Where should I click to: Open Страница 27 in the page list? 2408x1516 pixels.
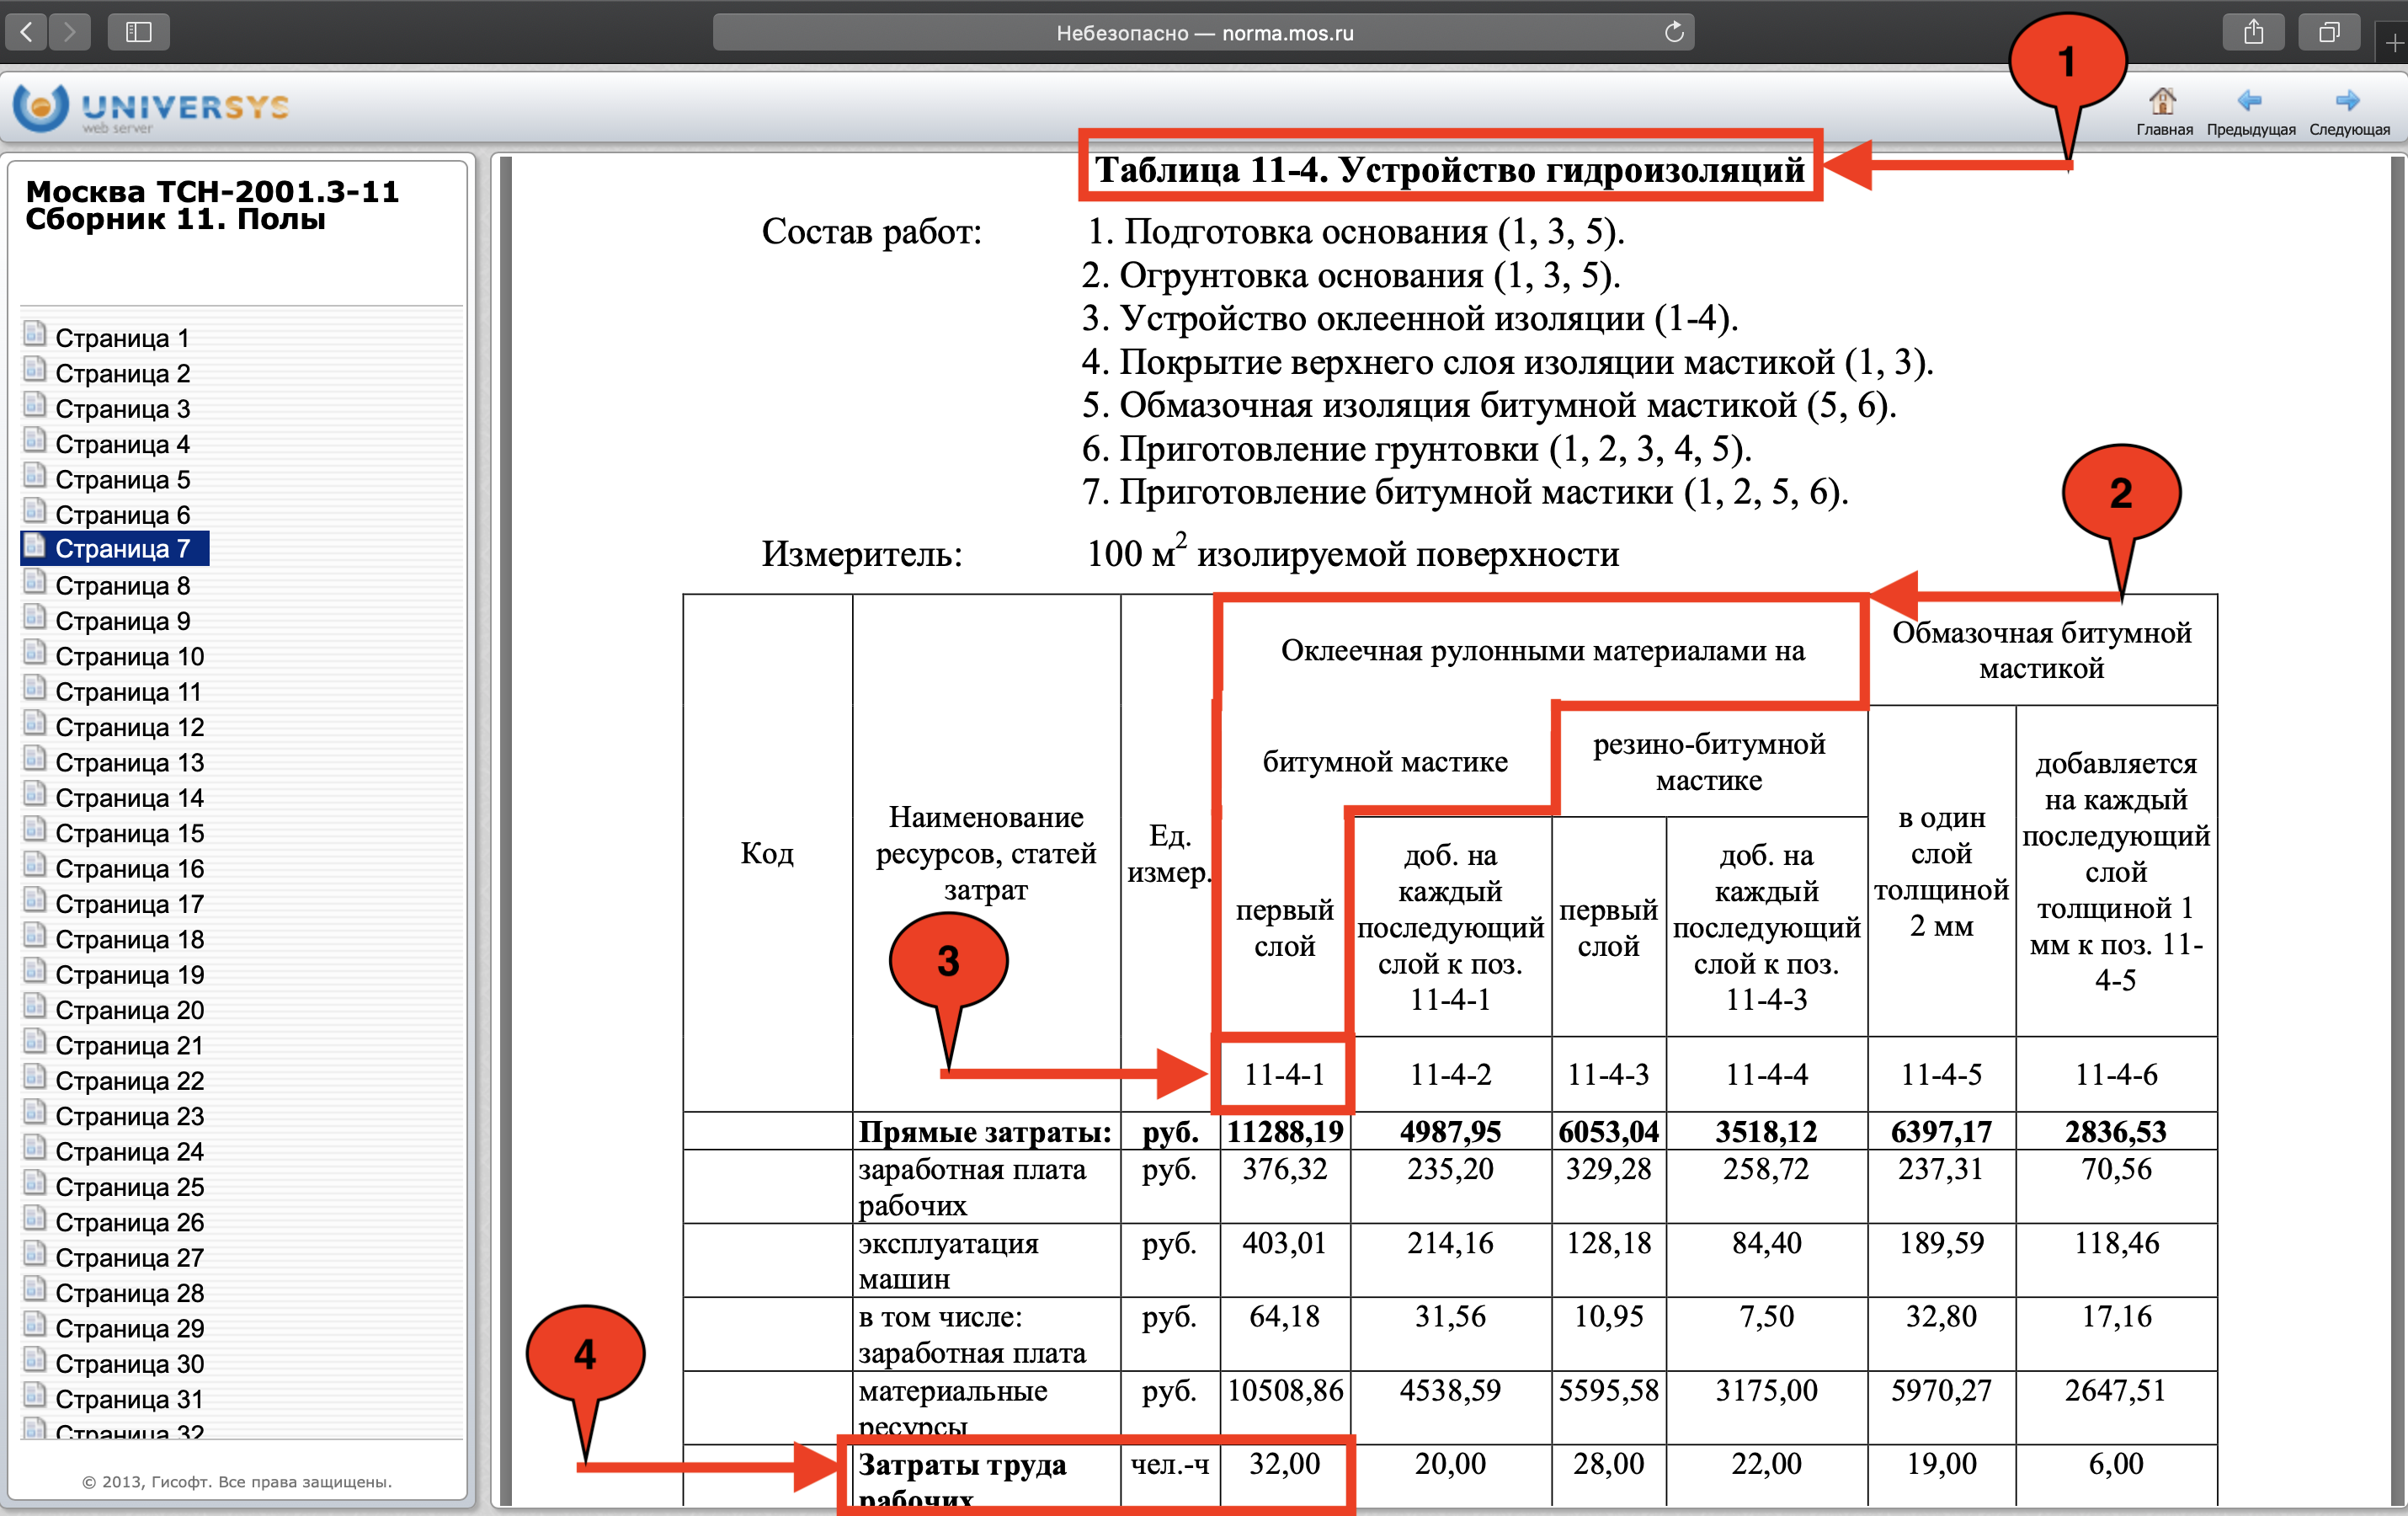point(129,1257)
